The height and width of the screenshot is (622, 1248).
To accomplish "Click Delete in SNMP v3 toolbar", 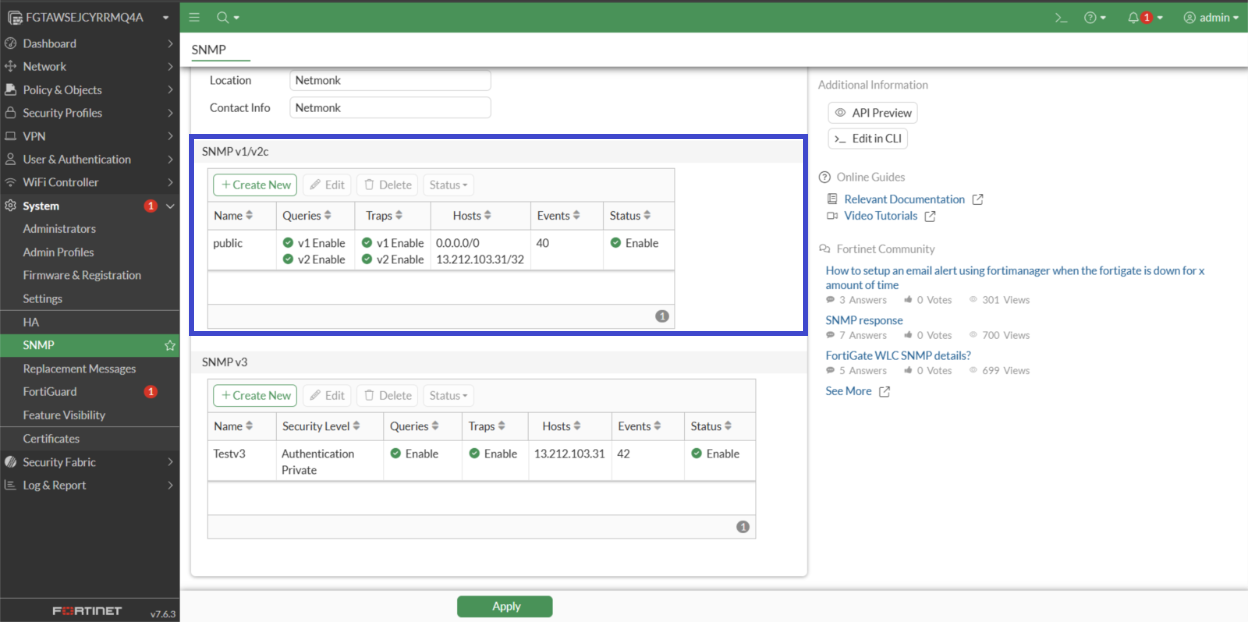I will click(387, 395).
